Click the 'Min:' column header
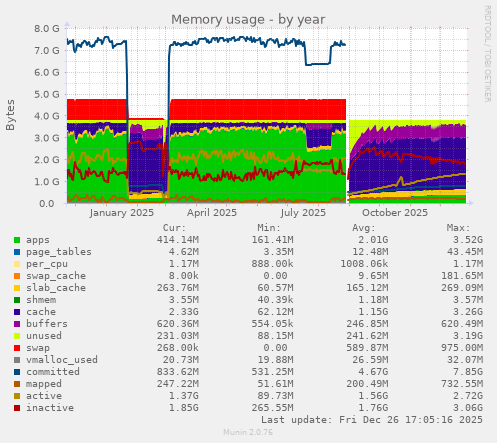 269,228
